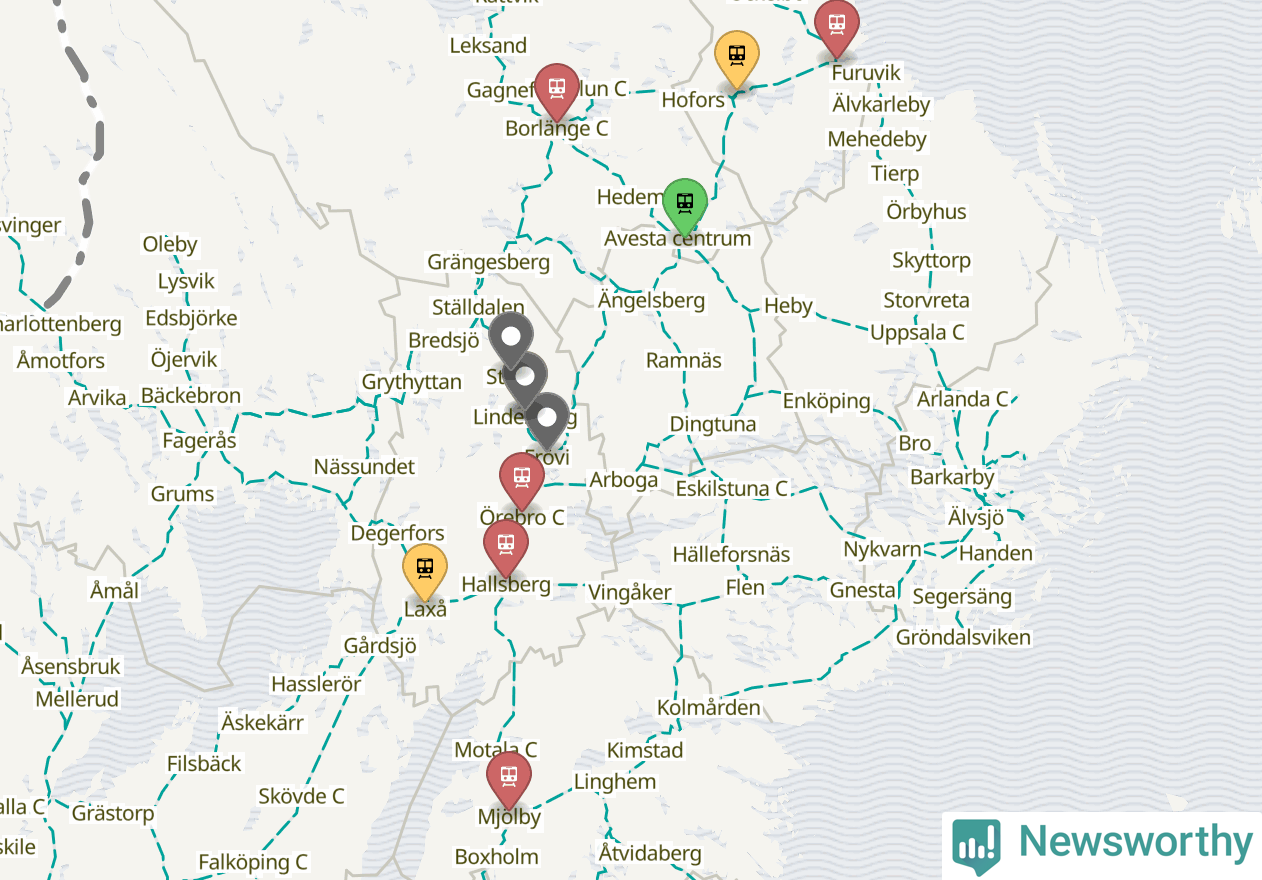Image resolution: width=1262 pixels, height=880 pixels.
Task: Open the red train marker at Hallsberg
Action: click(x=505, y=547)
